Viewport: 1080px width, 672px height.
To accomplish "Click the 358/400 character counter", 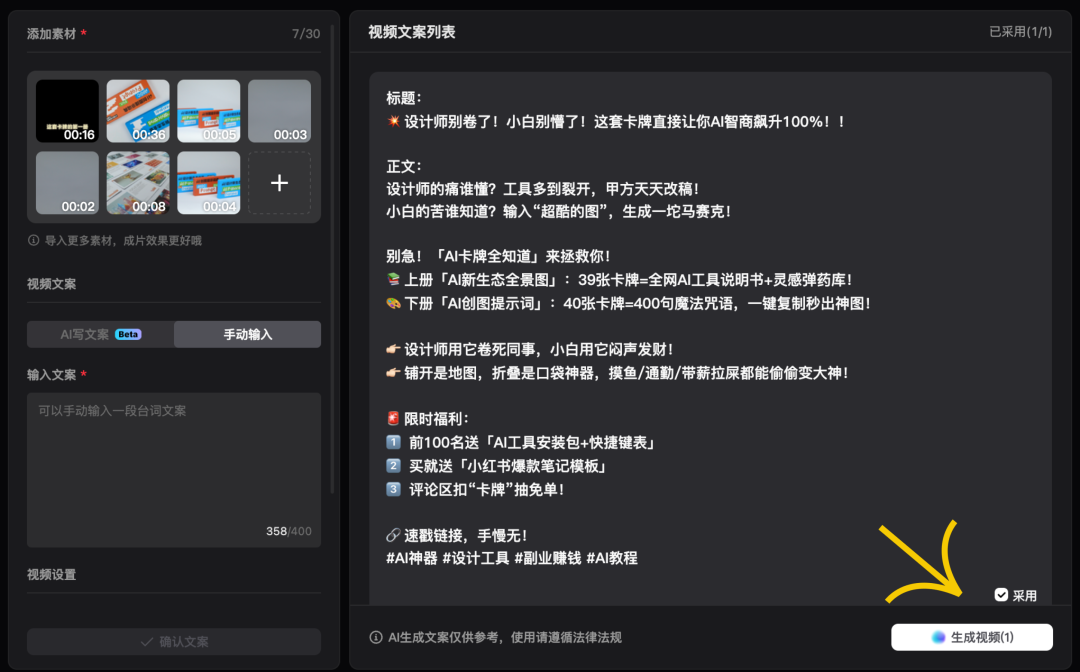I will tap(289, 531).
